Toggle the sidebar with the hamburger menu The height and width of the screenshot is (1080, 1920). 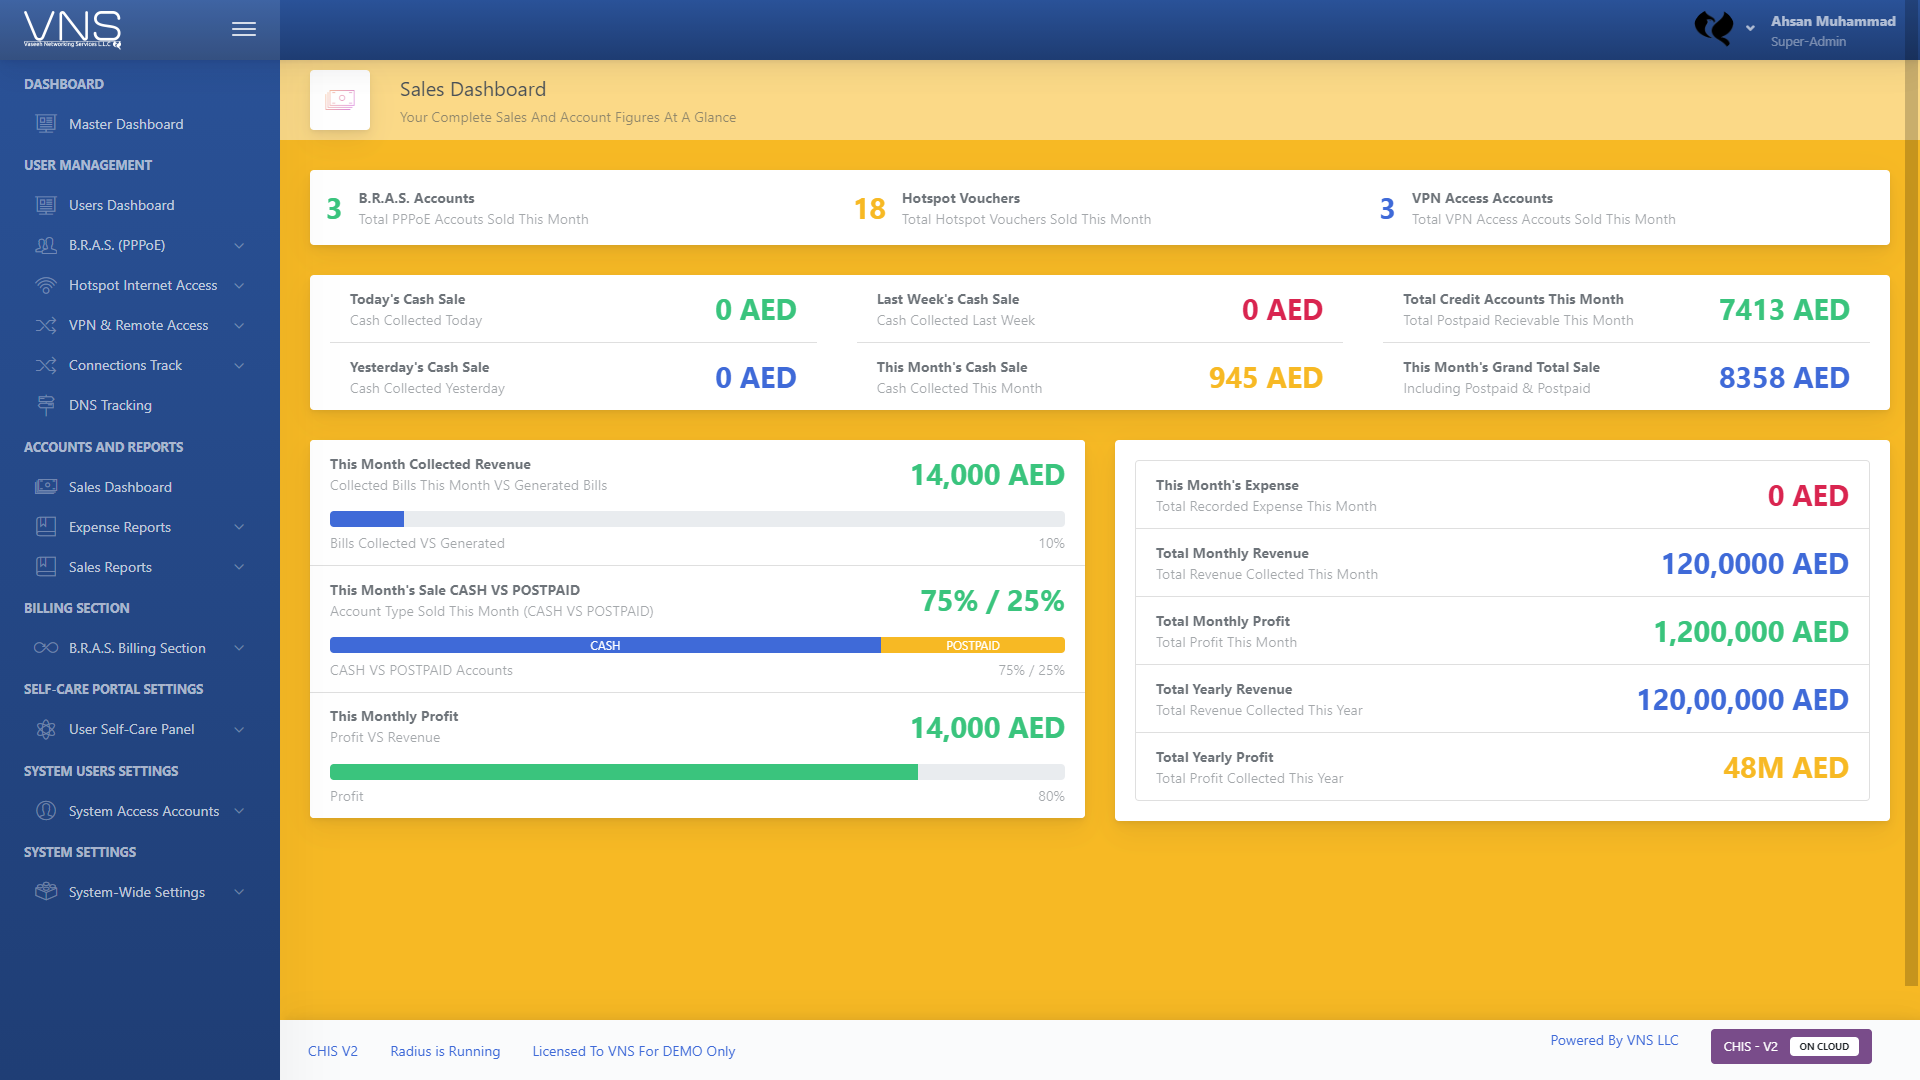pos(243,29)
